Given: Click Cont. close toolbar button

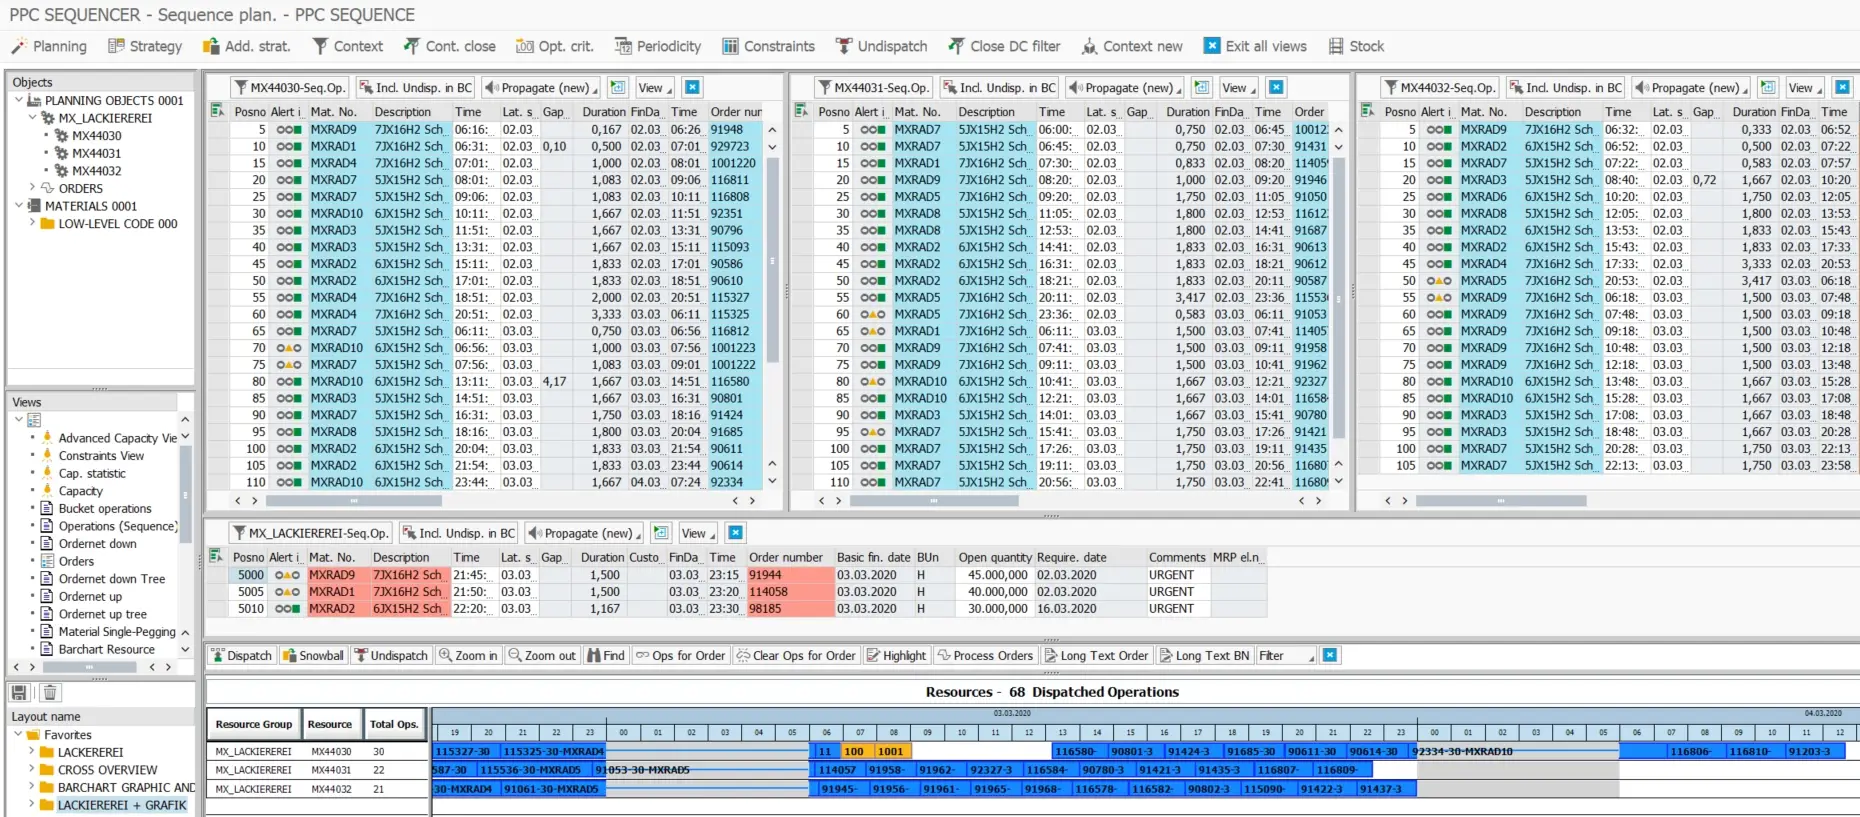Looking at the screenshot, I should pyautogui.click(x=450, y=46).
